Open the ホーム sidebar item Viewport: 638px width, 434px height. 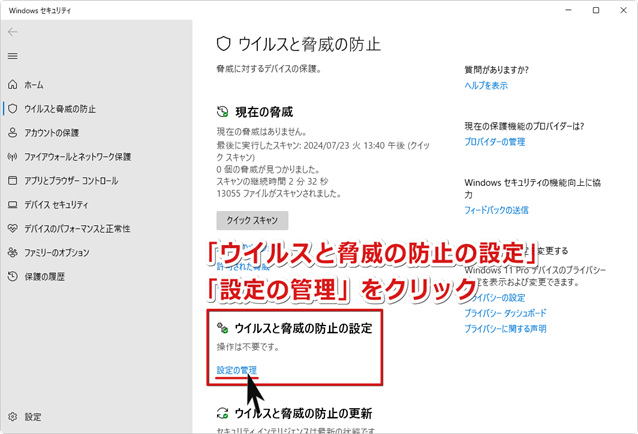click(34, 85)
